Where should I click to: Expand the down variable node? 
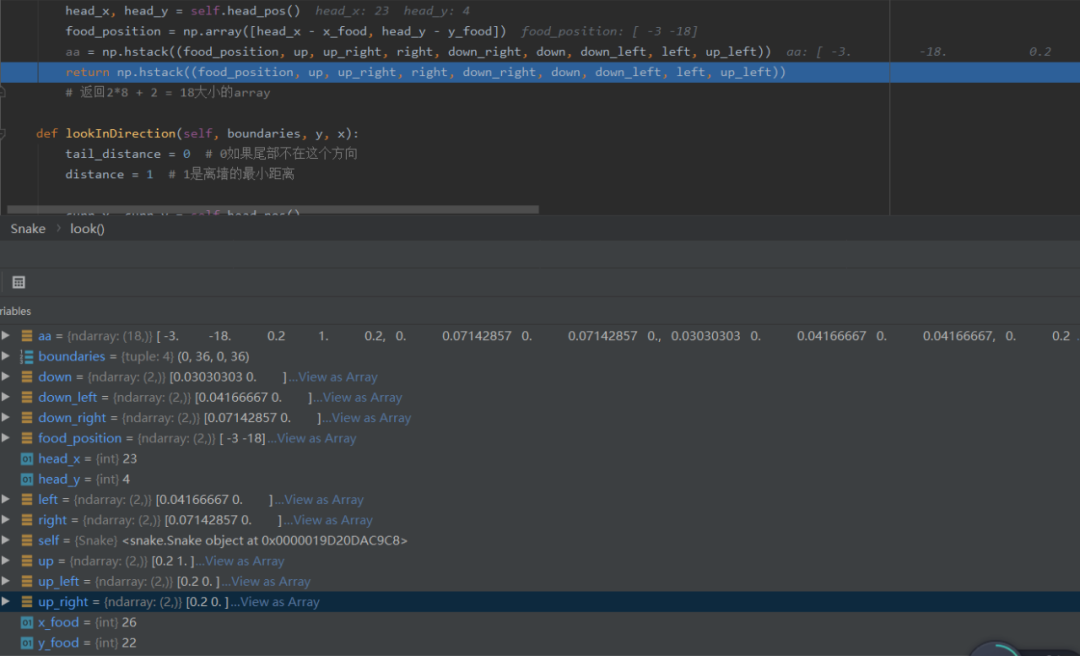pos(6,377)
